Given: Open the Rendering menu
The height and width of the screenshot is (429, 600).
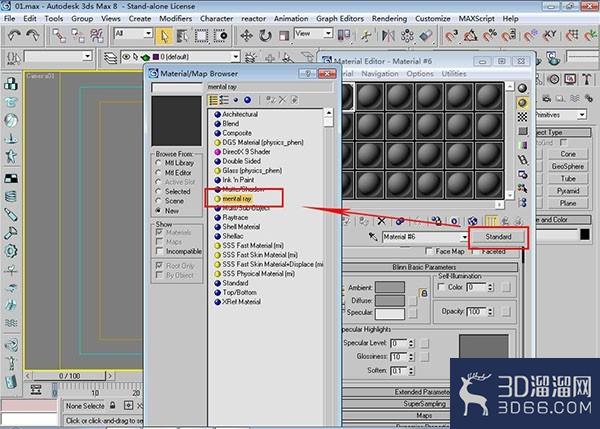Looking at the screenshot, I should (x=389, y=18).
